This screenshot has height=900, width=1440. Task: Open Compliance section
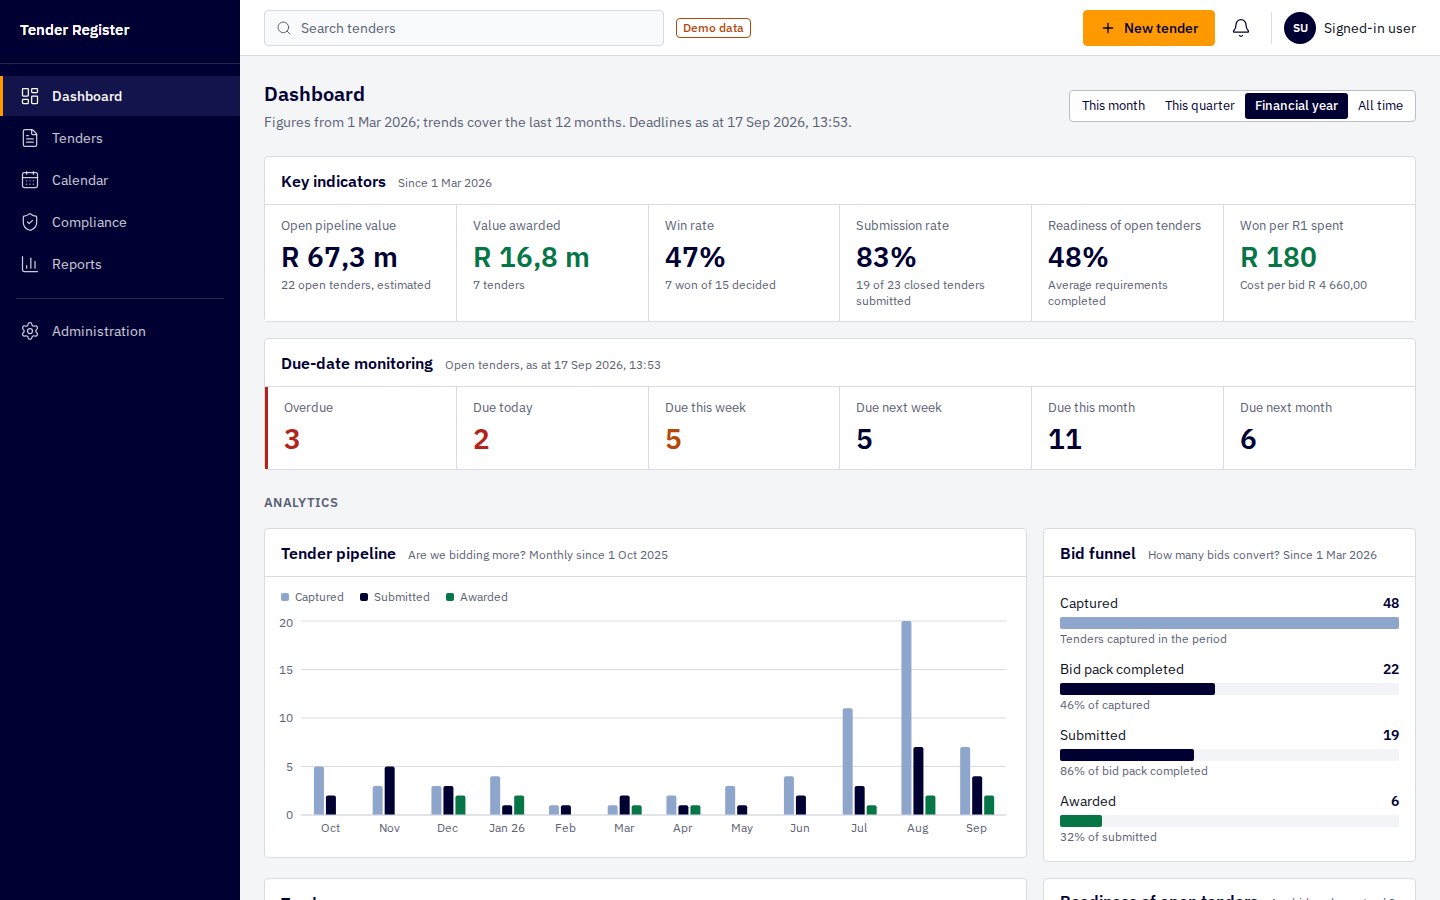point(120,222)
